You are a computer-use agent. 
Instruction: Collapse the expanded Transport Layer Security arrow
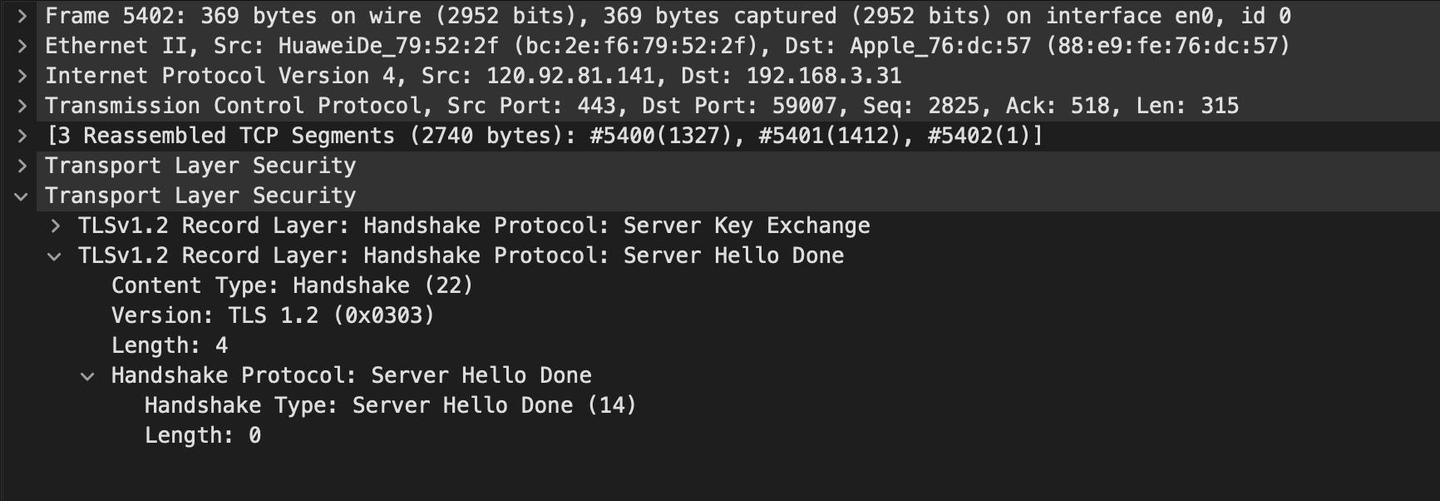click(22, 196)
